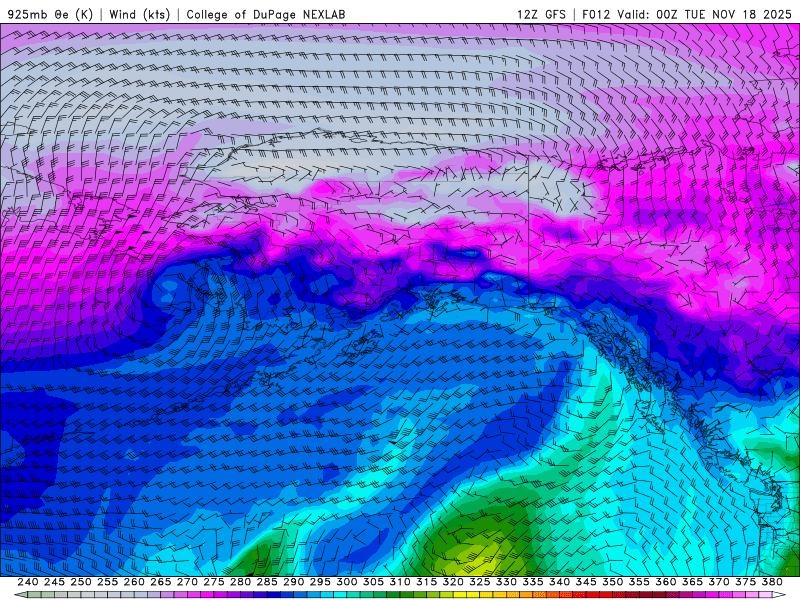Click the right arrow end of the color bar
The image size is (800, 600).
tap(779, 595)
